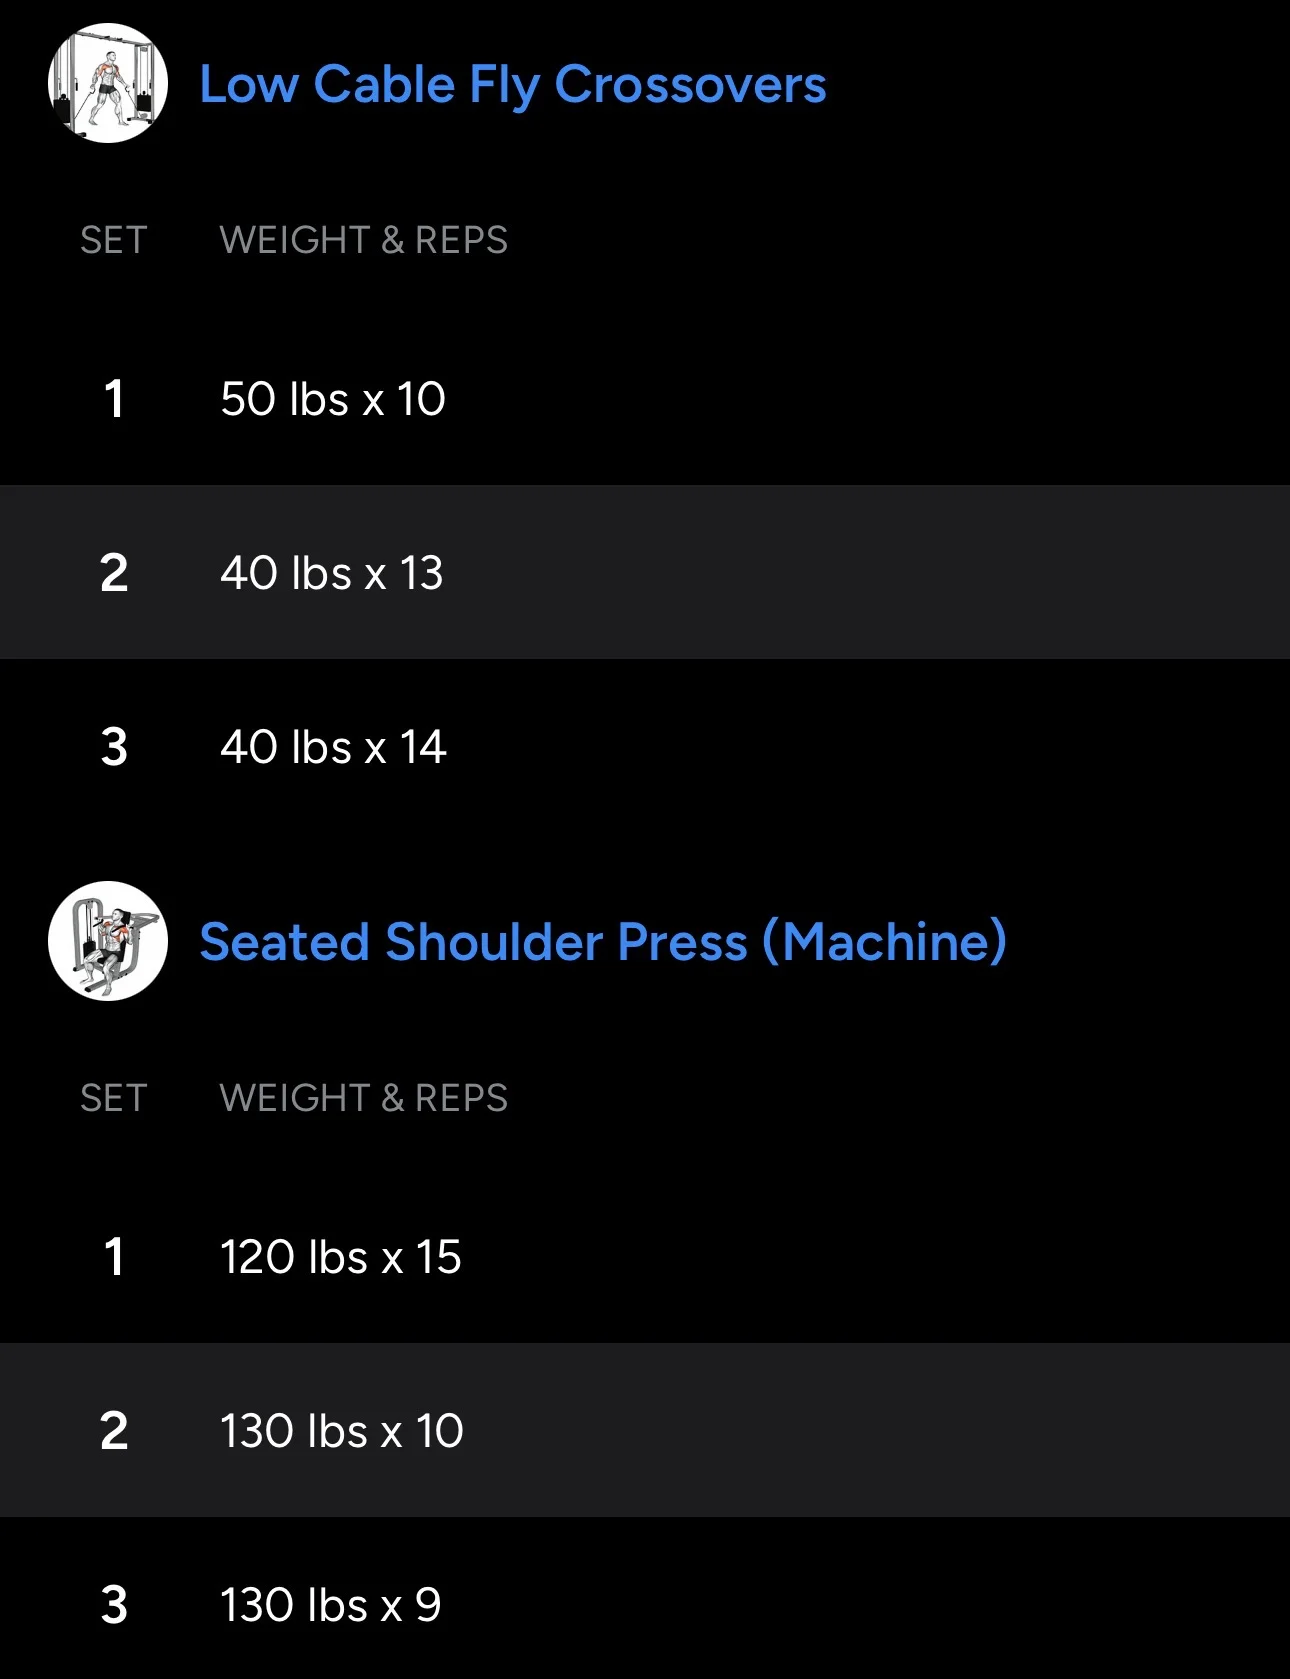Tap set number 1 of shoulder press
This screenshot has width=1290, height=1679.
tap(114, 1257)
